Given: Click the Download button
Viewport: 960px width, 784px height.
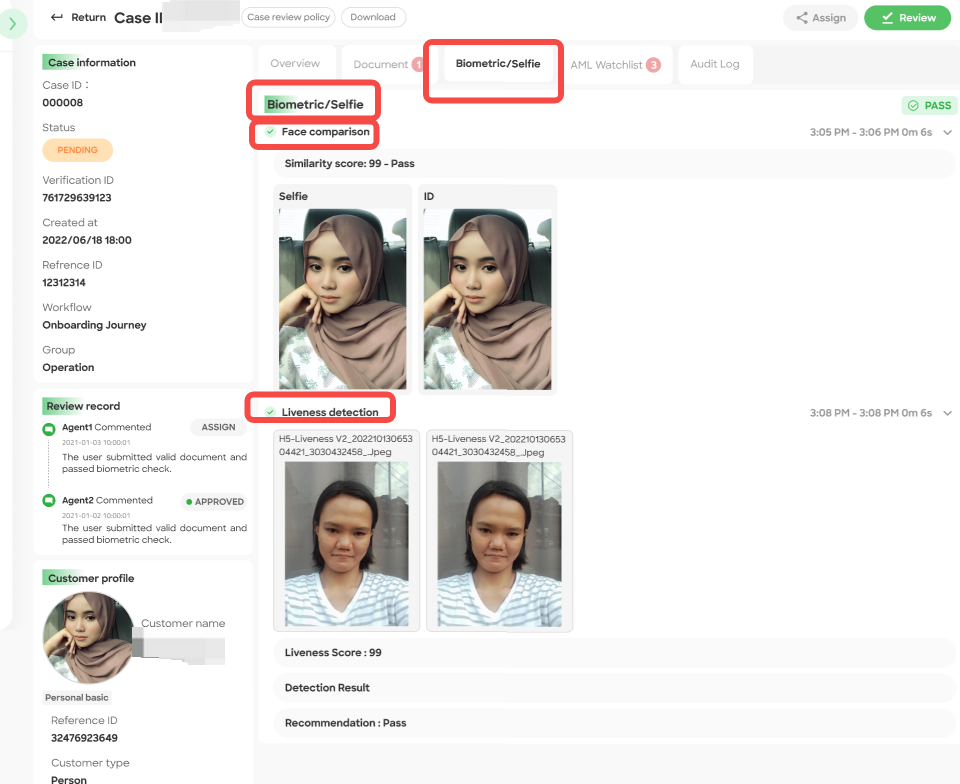Looking at the screenshot, I should pos(373,17).
